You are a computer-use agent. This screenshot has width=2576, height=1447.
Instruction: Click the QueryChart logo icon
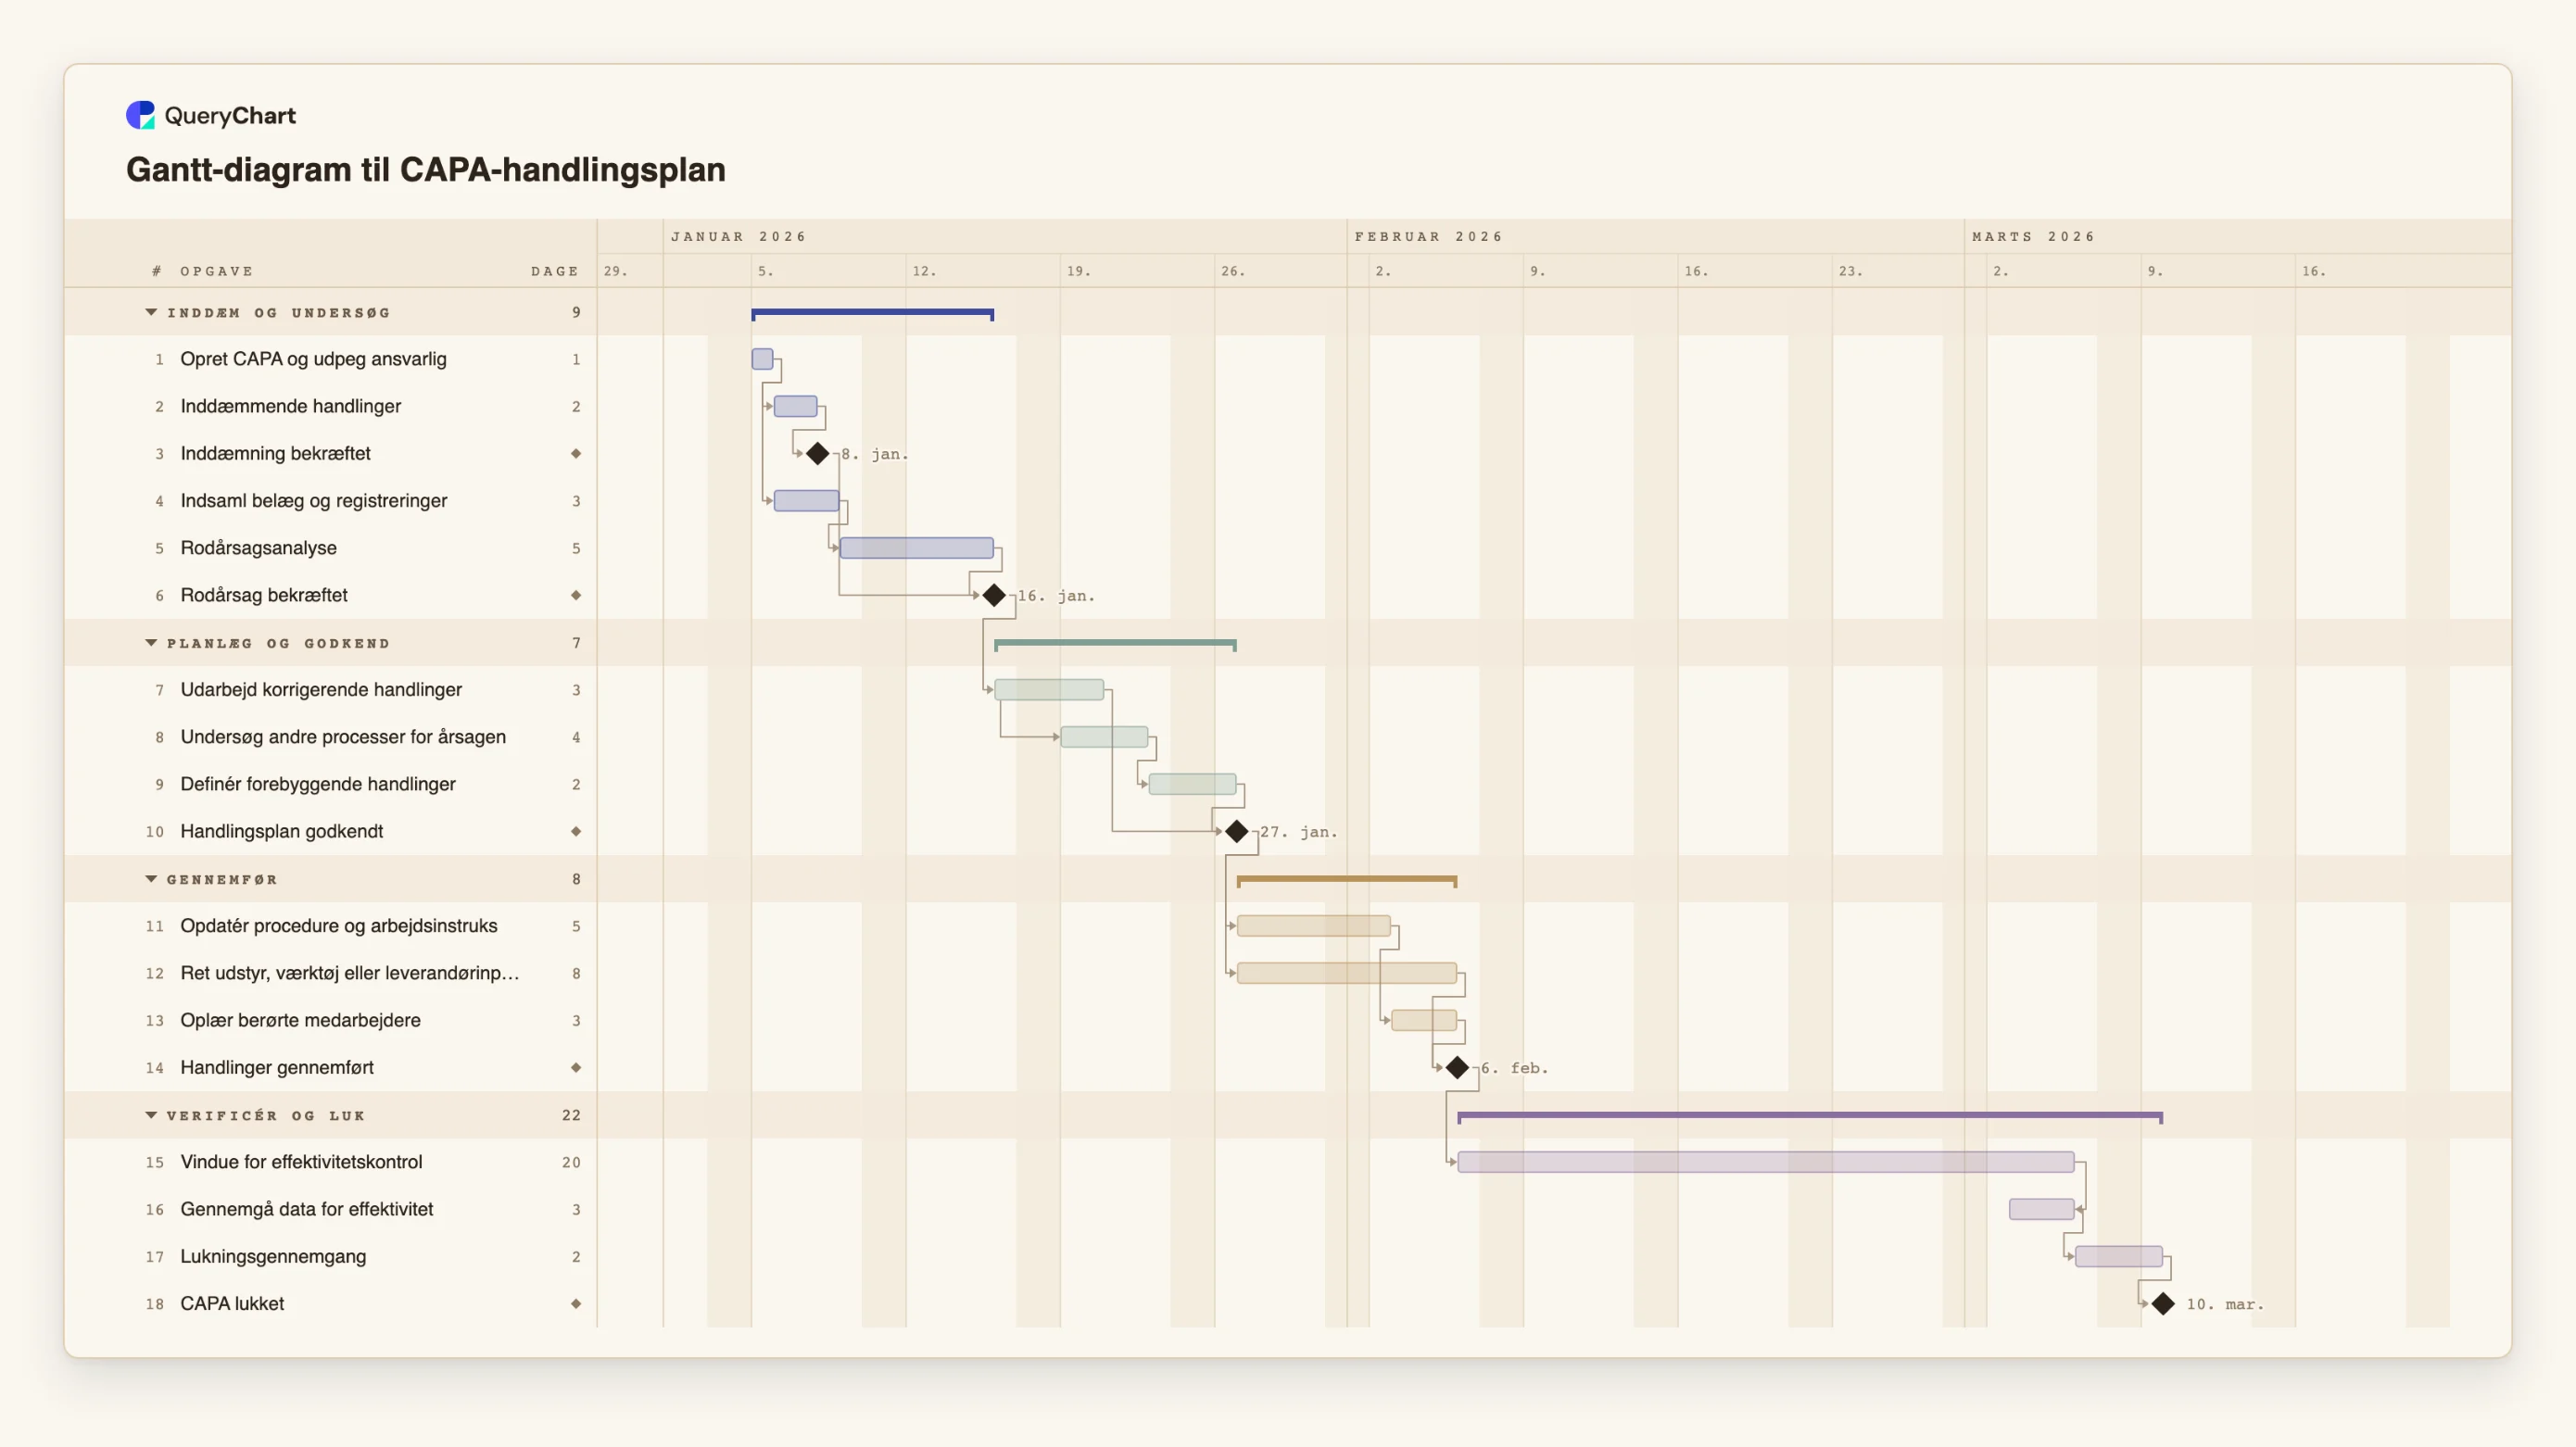pyautogui.click(x=141, y=115)
